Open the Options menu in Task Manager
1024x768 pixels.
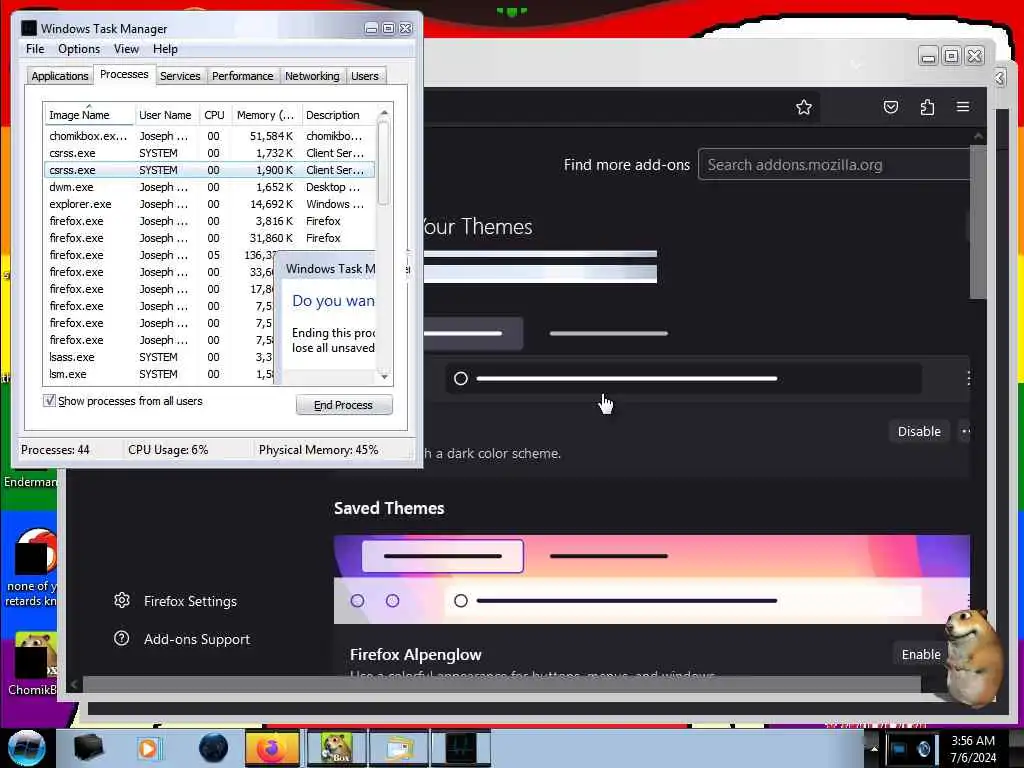(x=79, y=49)
